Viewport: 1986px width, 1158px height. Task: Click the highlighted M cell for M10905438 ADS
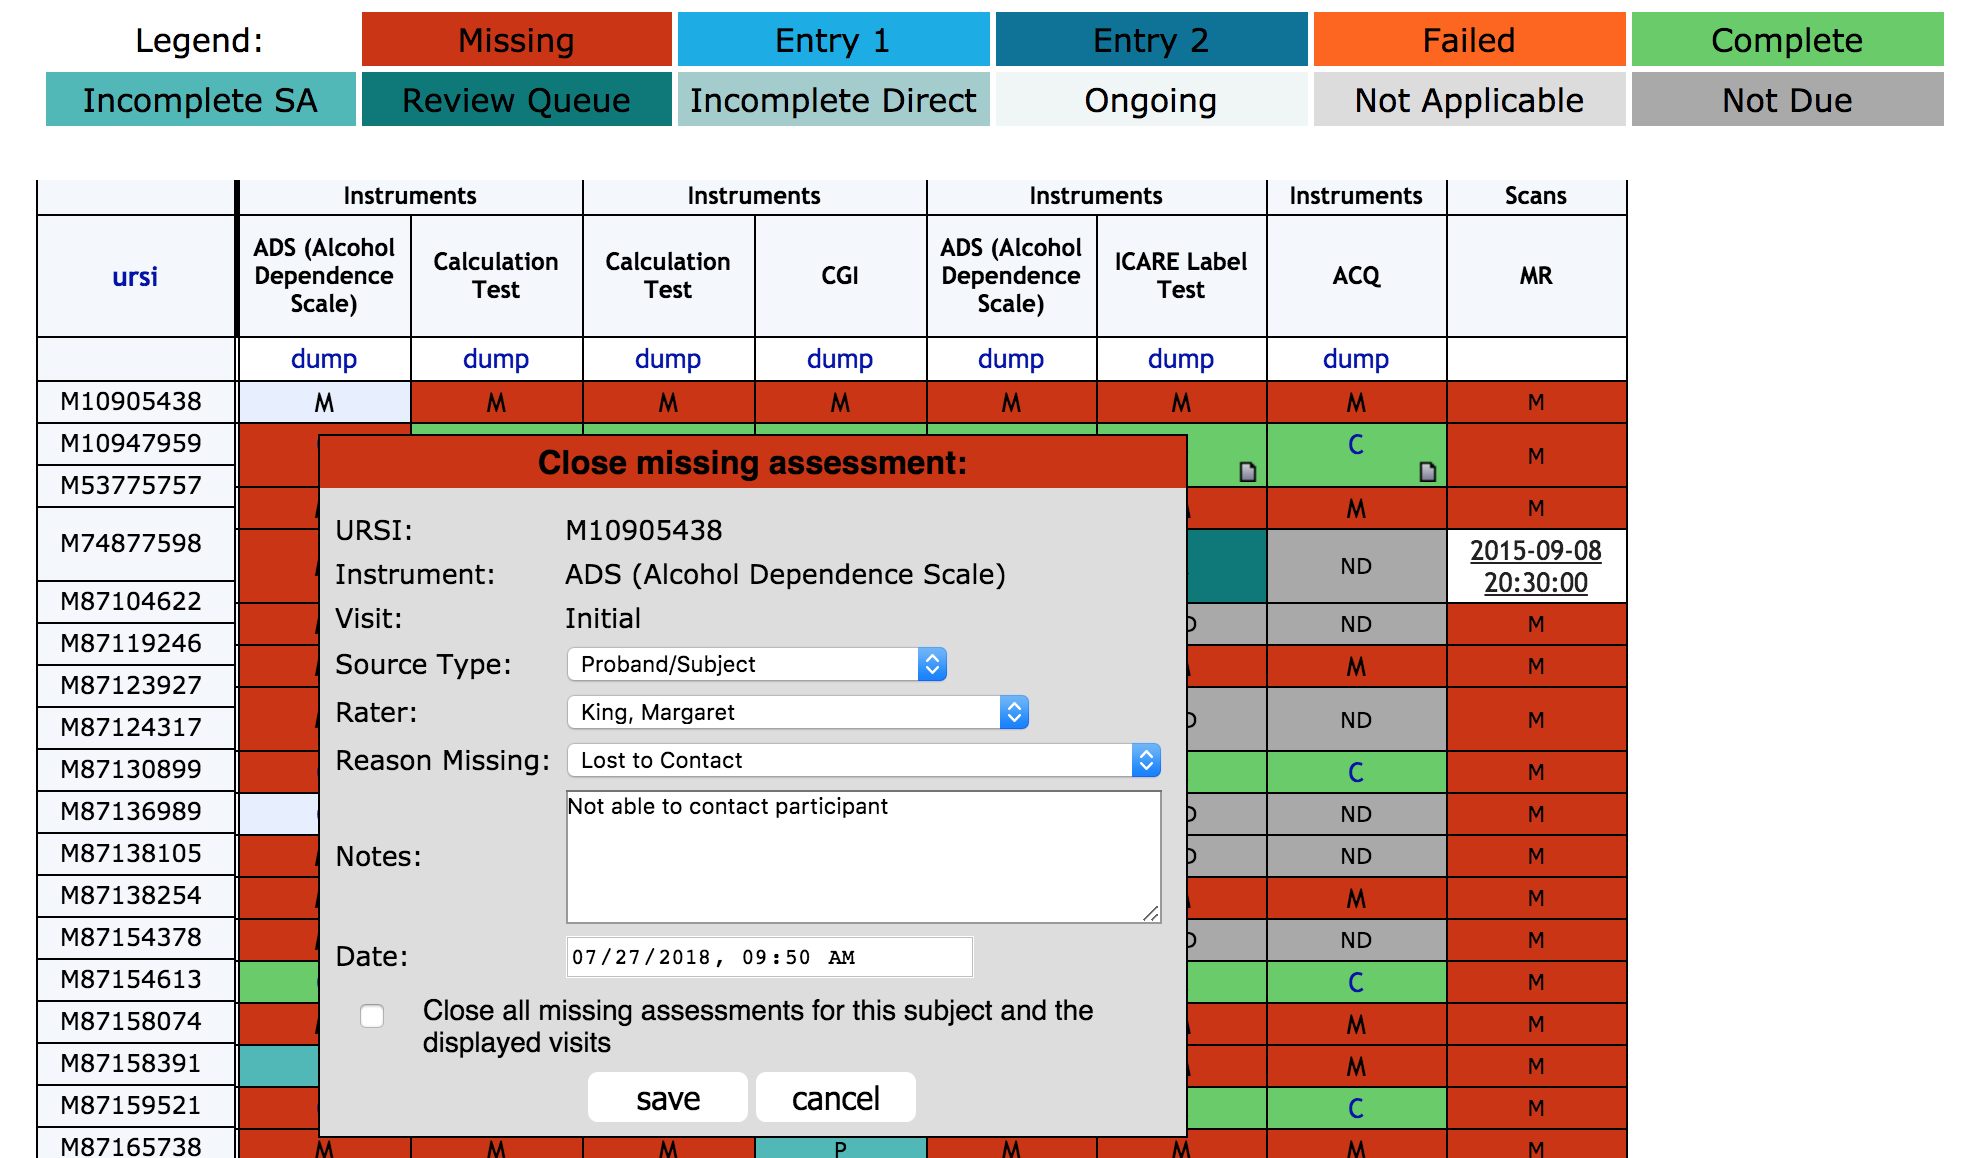(x=324, y=402)
